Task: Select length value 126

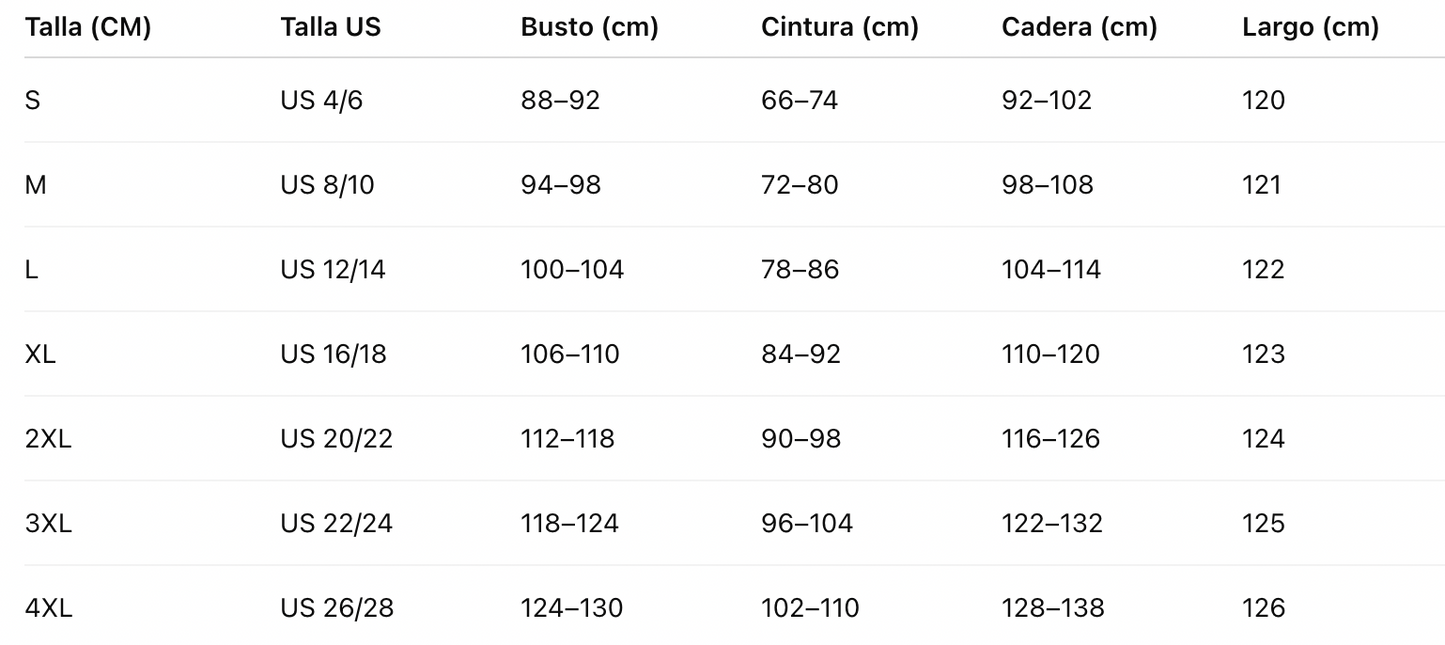Action: coord(1264,608)
